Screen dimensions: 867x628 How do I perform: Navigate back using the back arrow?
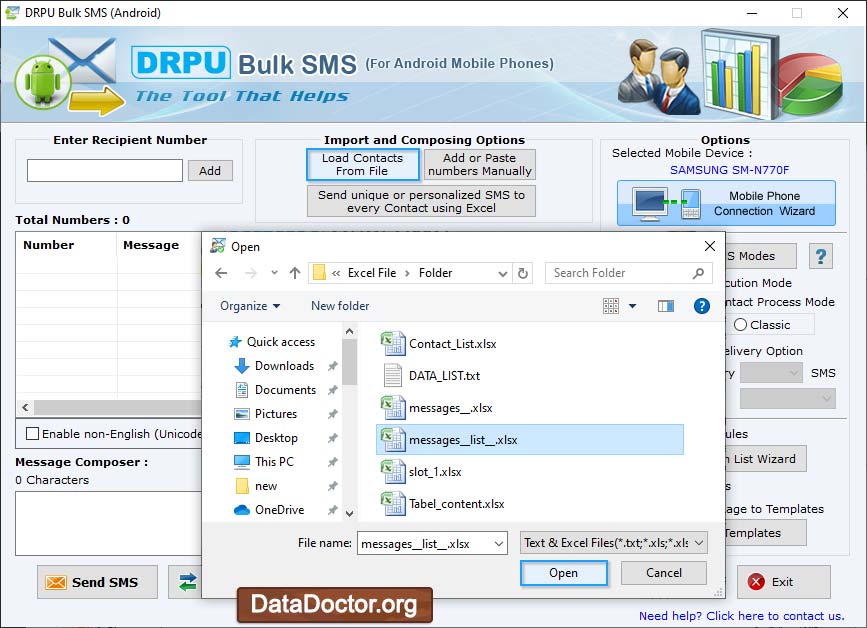pos(221,272)
